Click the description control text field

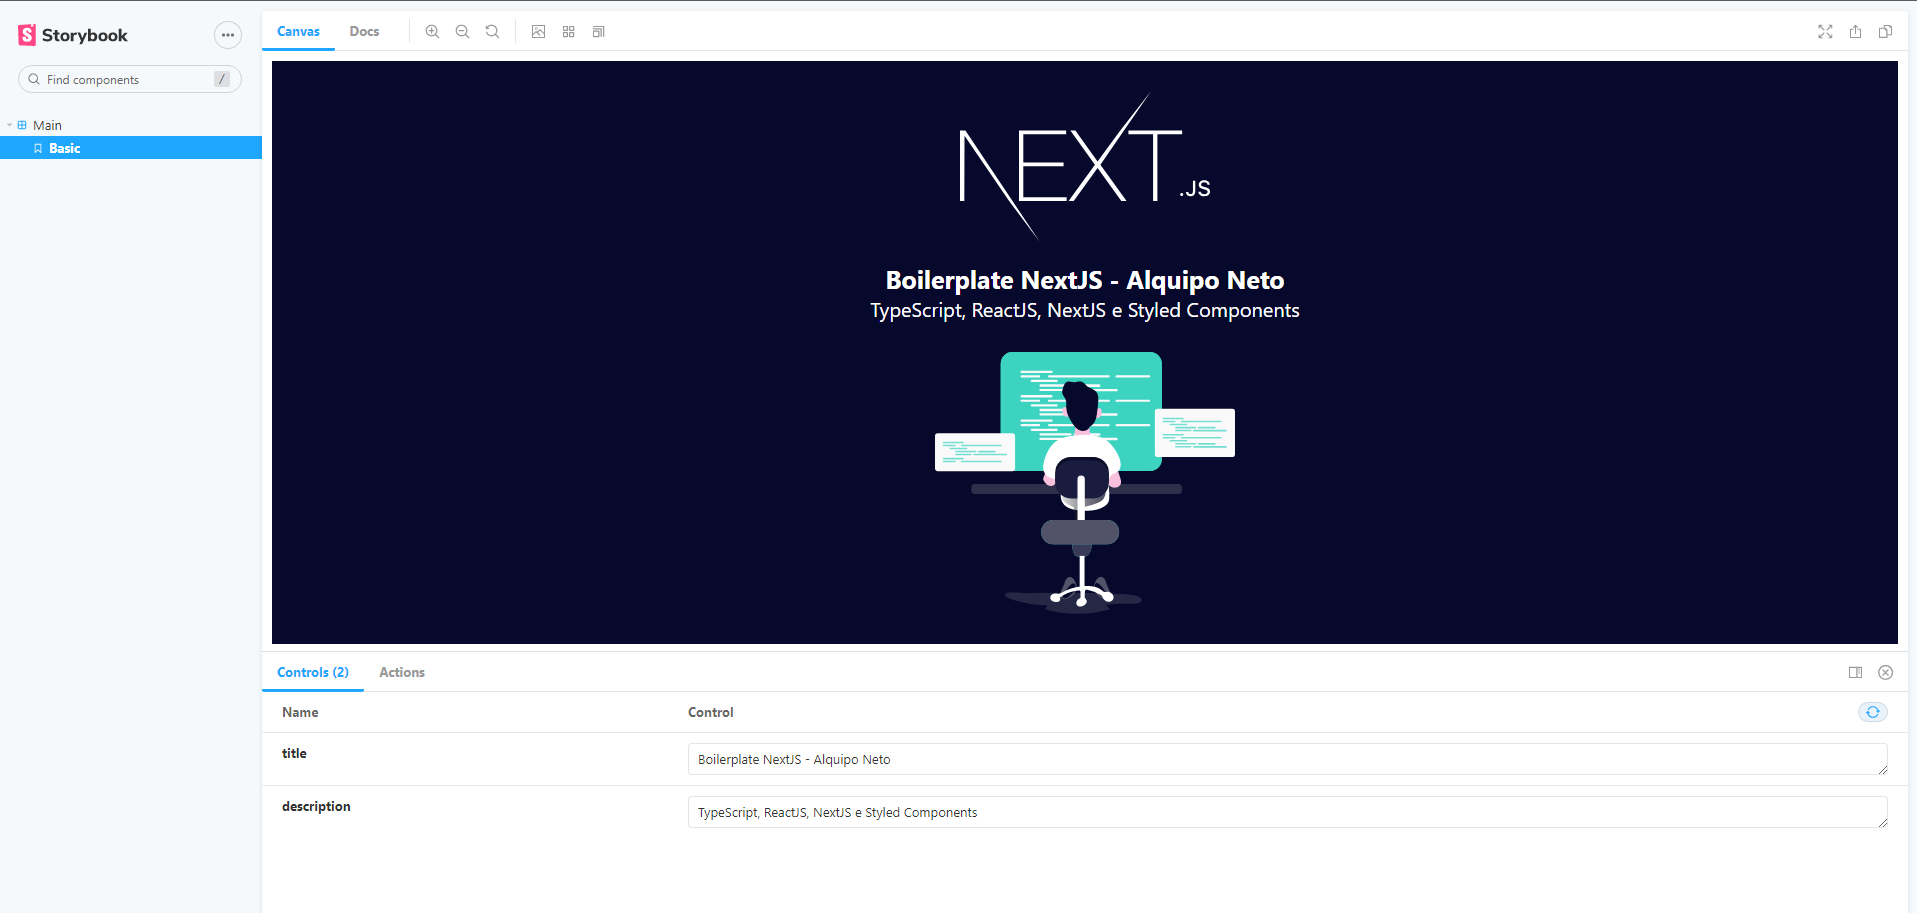coord(1287,812)
